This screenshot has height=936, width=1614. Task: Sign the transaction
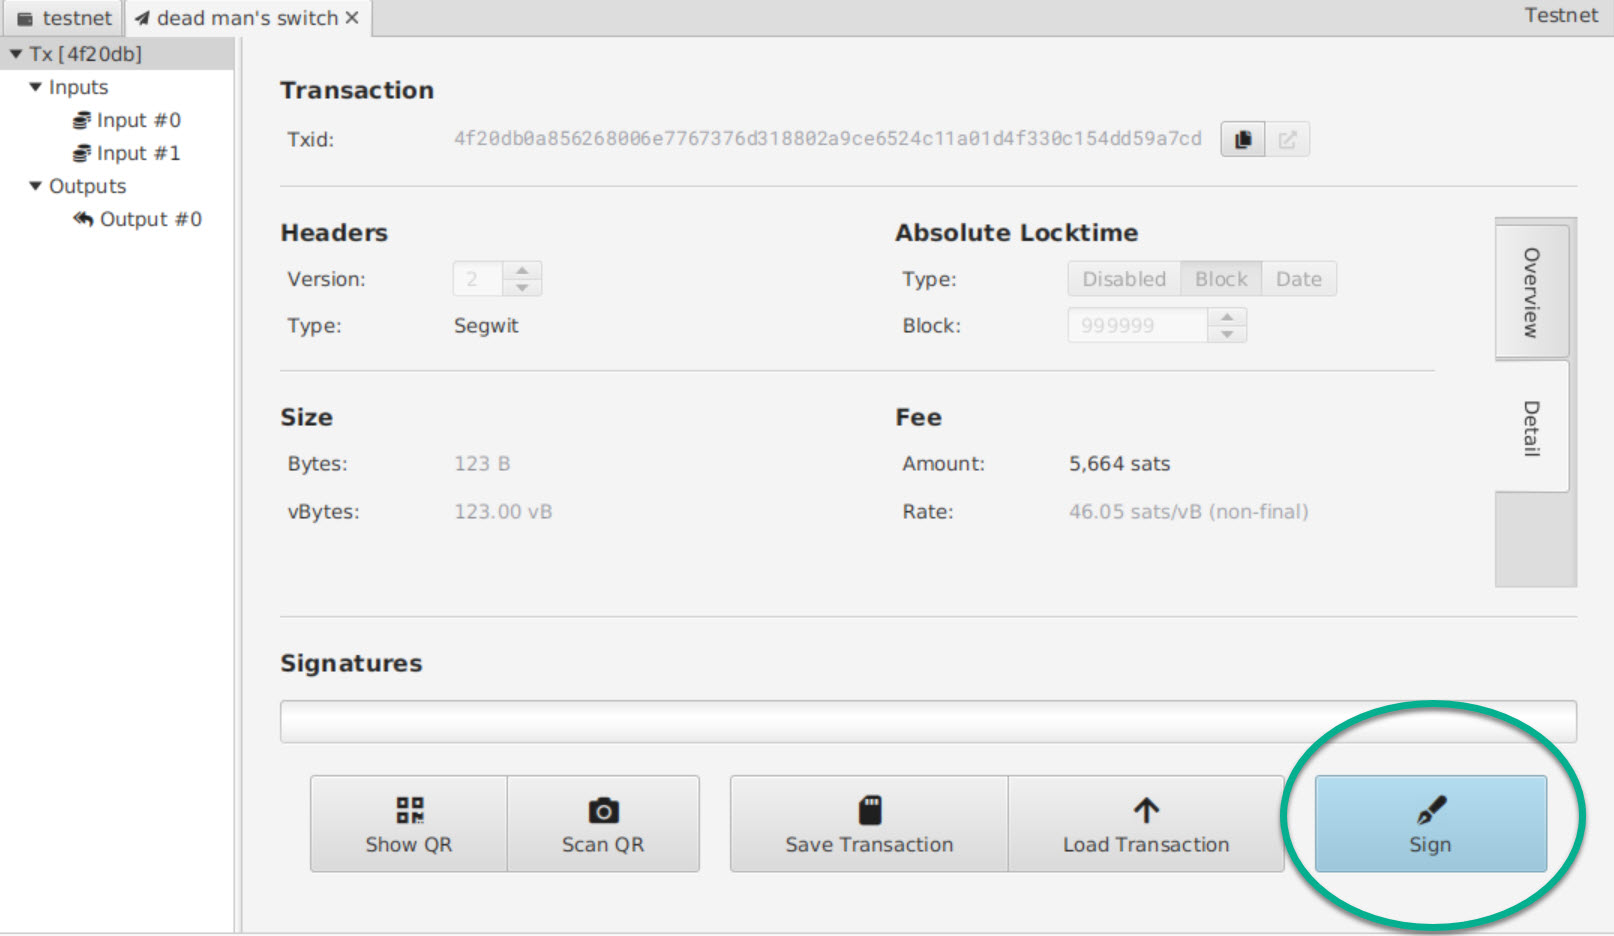pyautogui.click(x=1430, y=824)
